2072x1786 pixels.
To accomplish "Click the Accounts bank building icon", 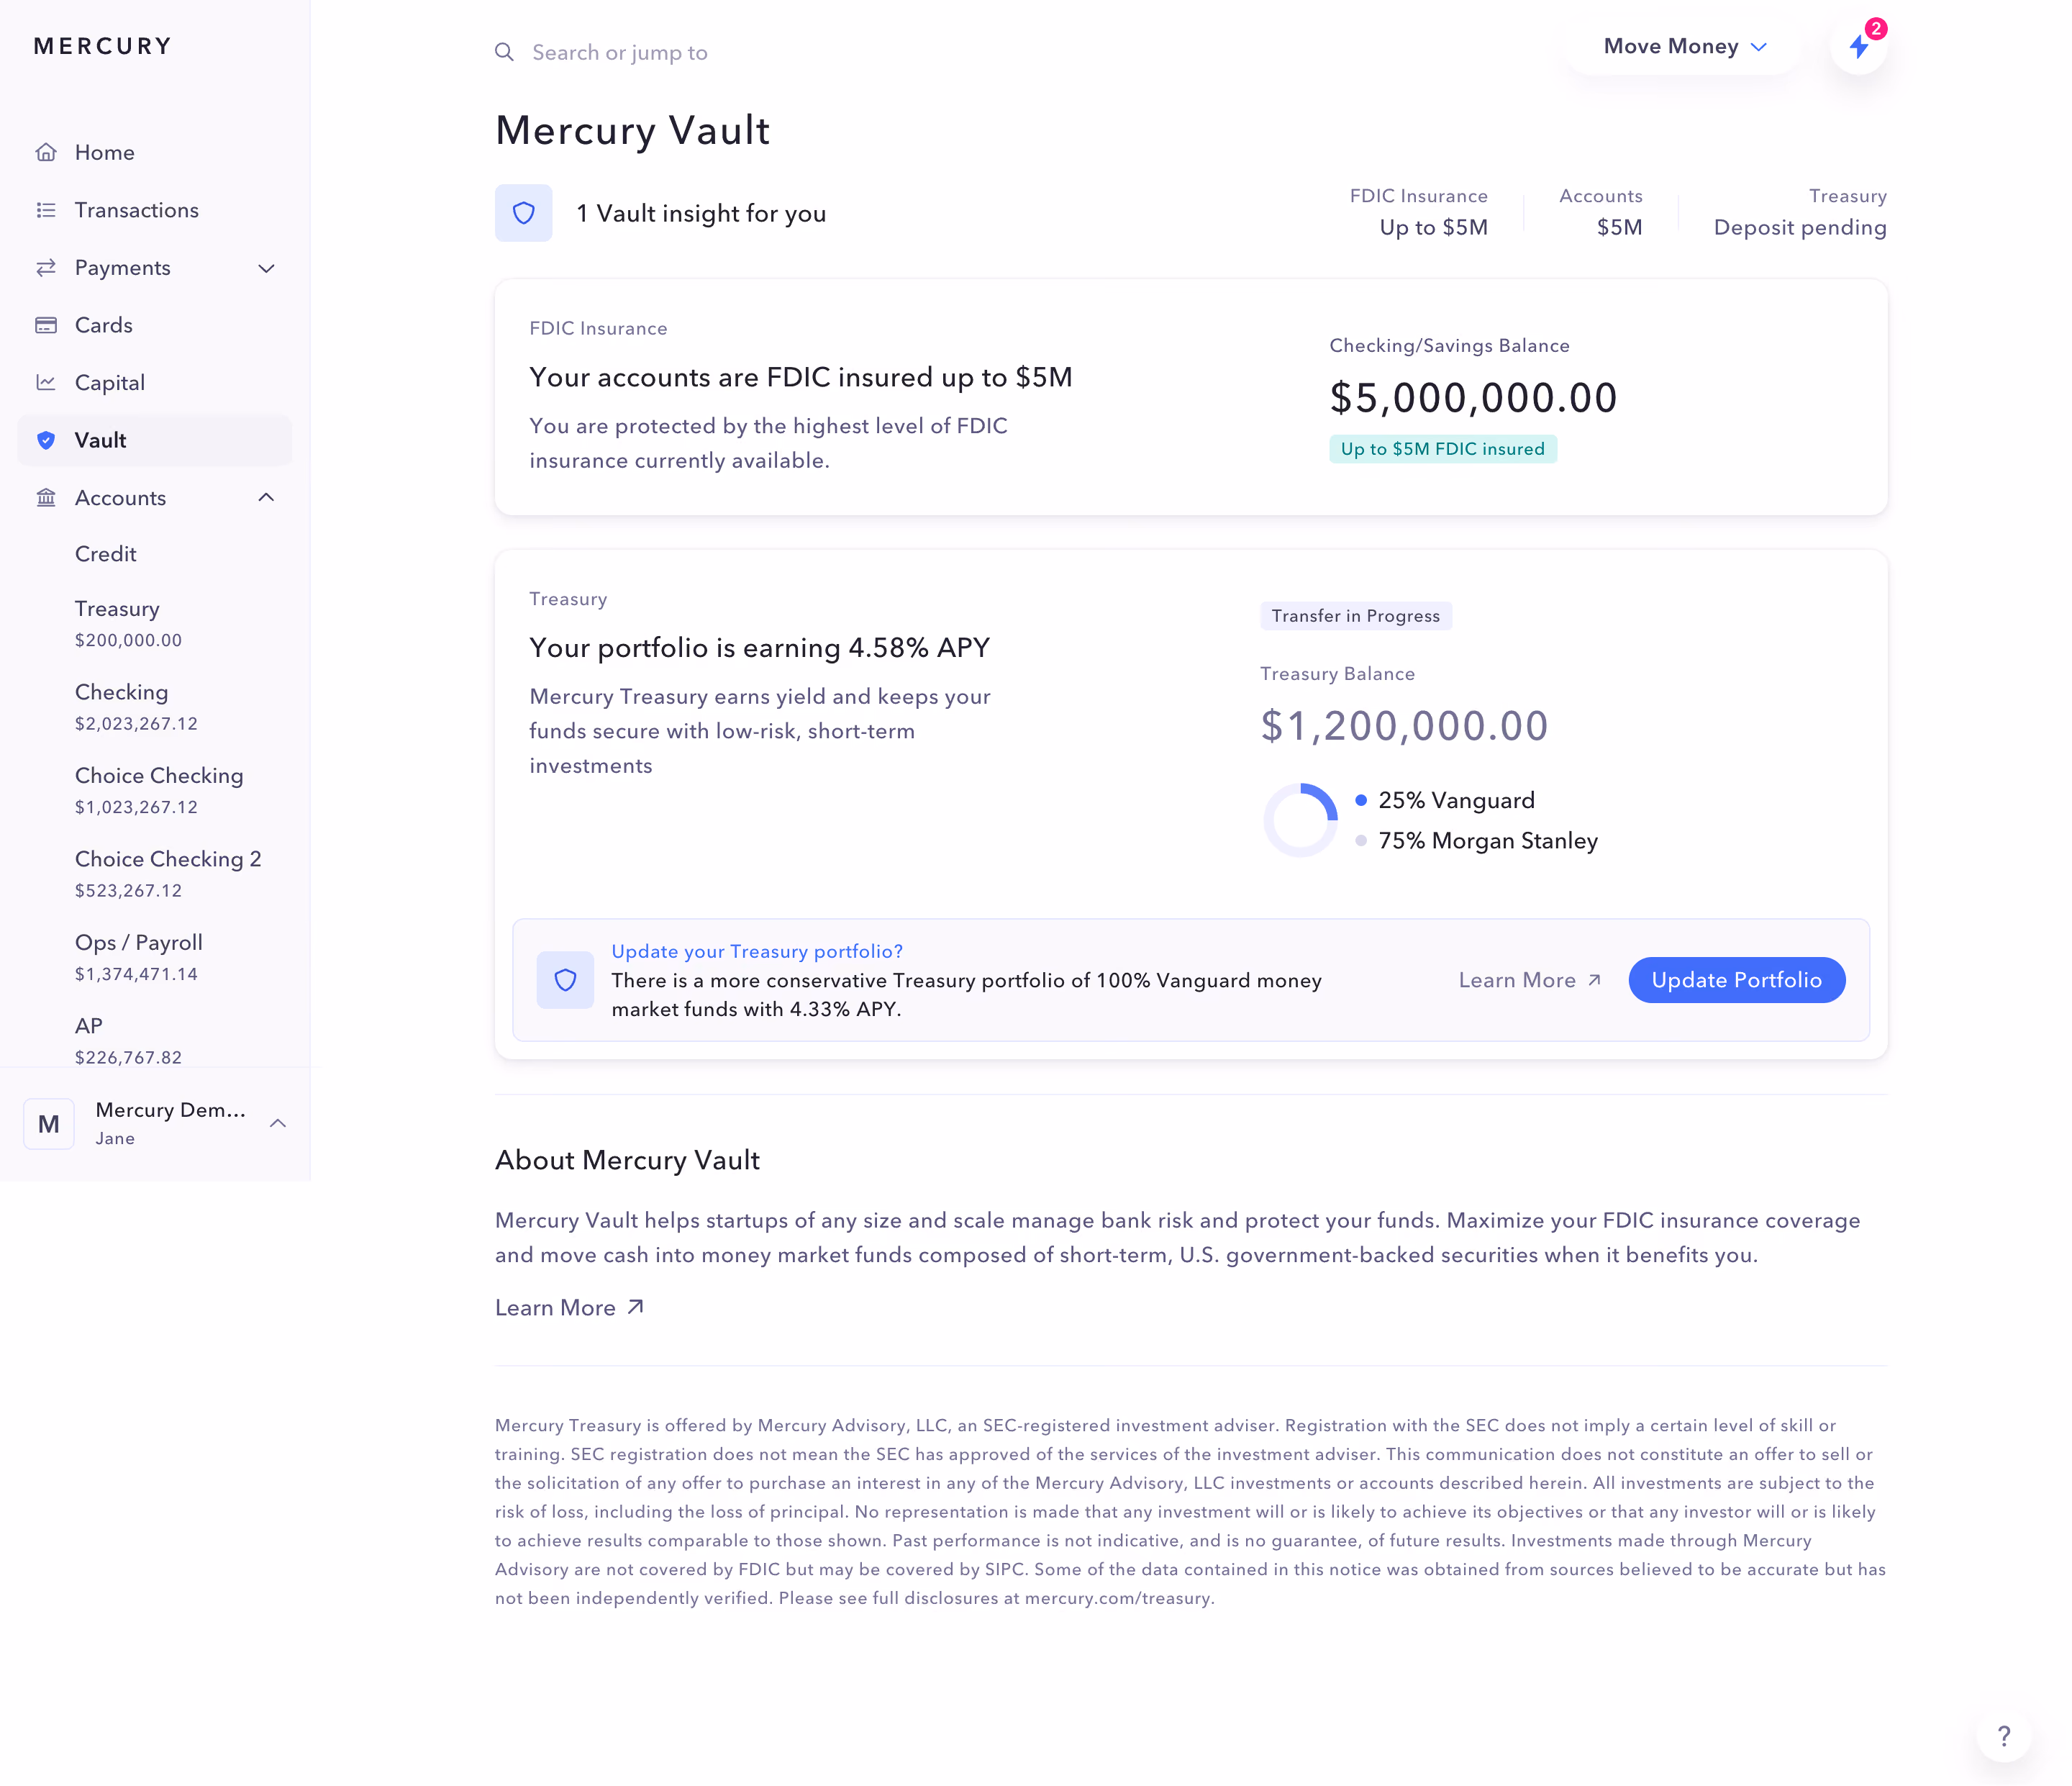I will coord(46,497).
